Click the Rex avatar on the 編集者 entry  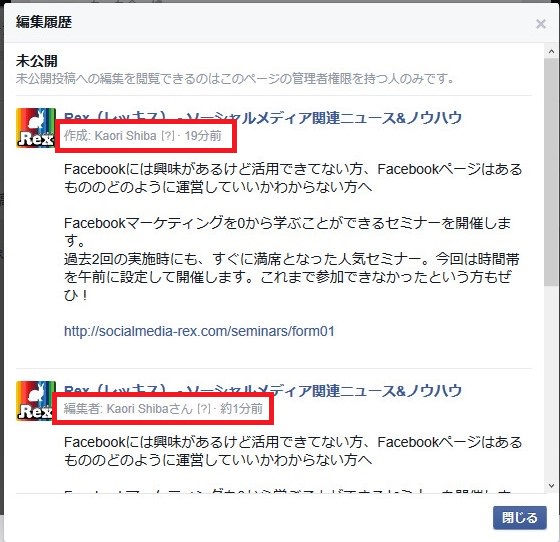pyautogui.click(x=36, y=401)
